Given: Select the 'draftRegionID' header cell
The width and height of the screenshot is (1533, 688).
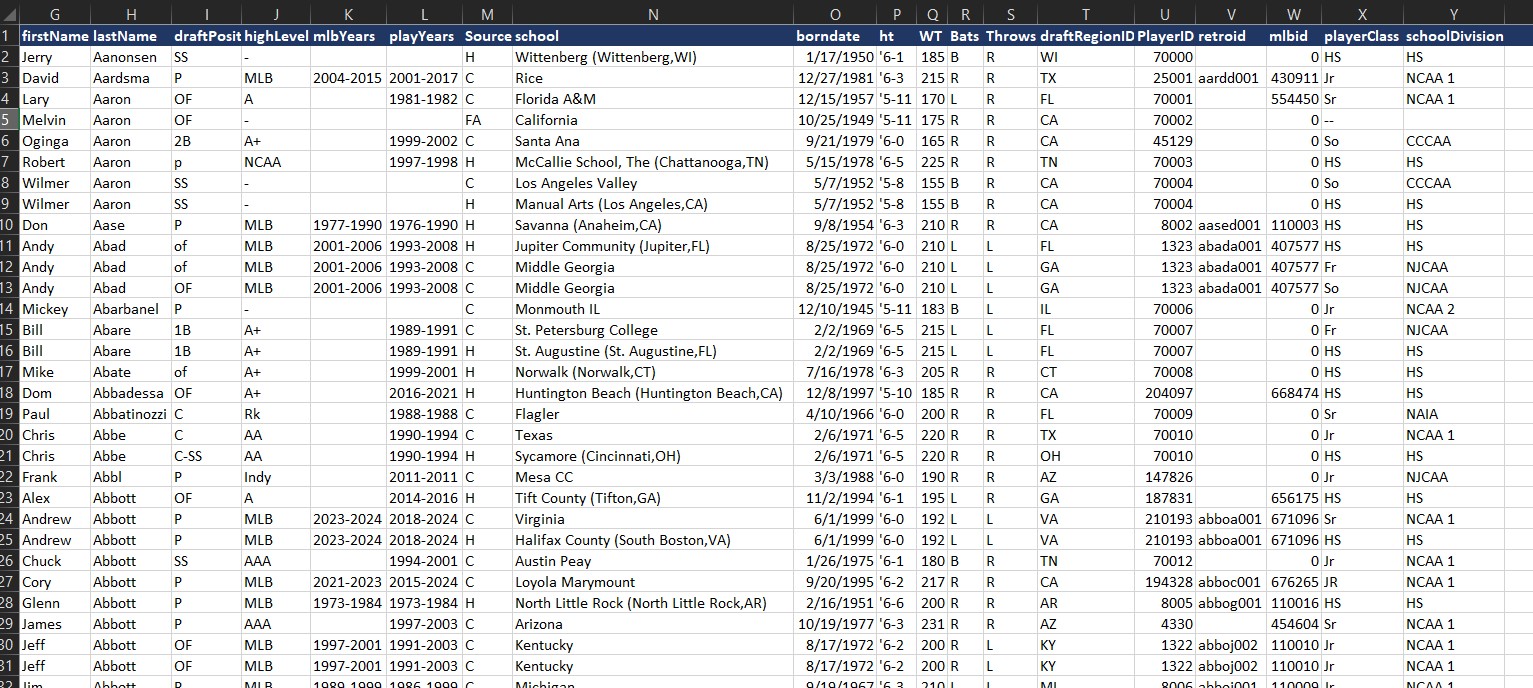Looking at the screenshot, I should coord(1086,36).
